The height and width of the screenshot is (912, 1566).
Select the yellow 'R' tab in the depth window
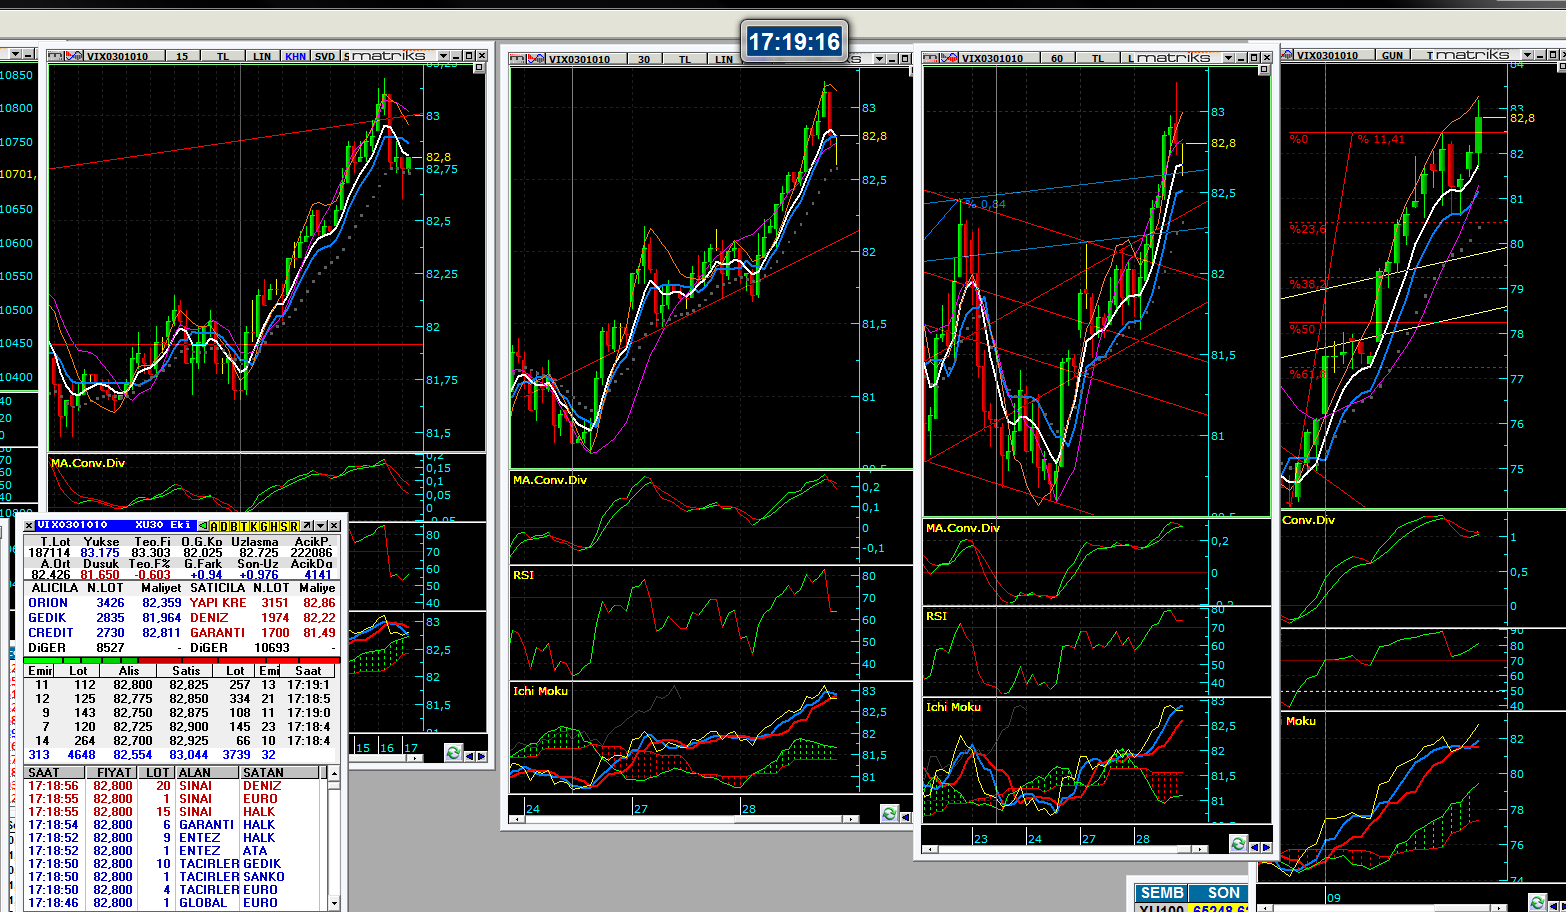pos(295,526)
